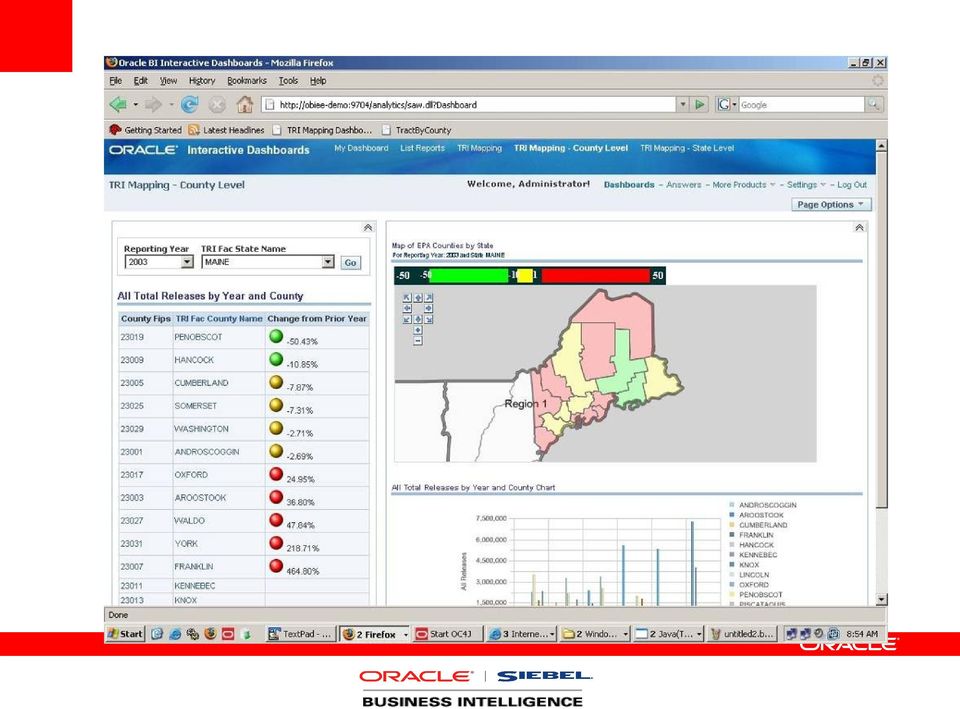
Task: Open the View menu
Action: pos(168,81)
